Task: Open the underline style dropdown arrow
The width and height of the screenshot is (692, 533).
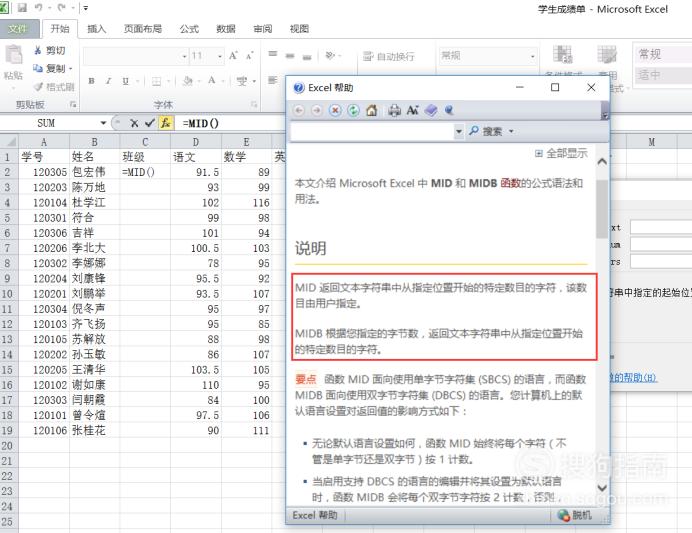Action: coord(137,81)
